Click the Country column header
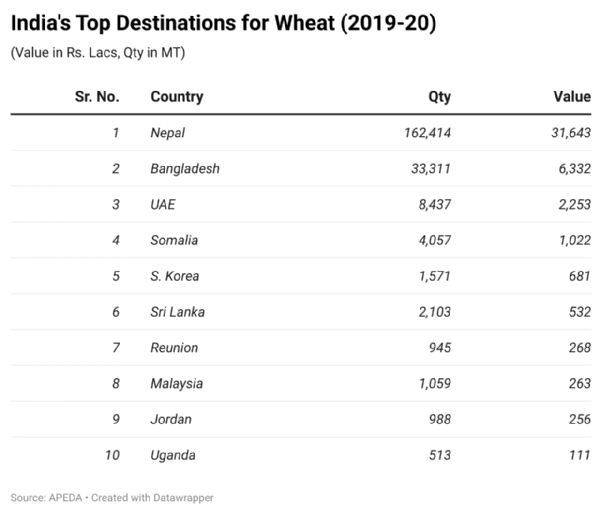The image size is (600, 513). (177, 97)
